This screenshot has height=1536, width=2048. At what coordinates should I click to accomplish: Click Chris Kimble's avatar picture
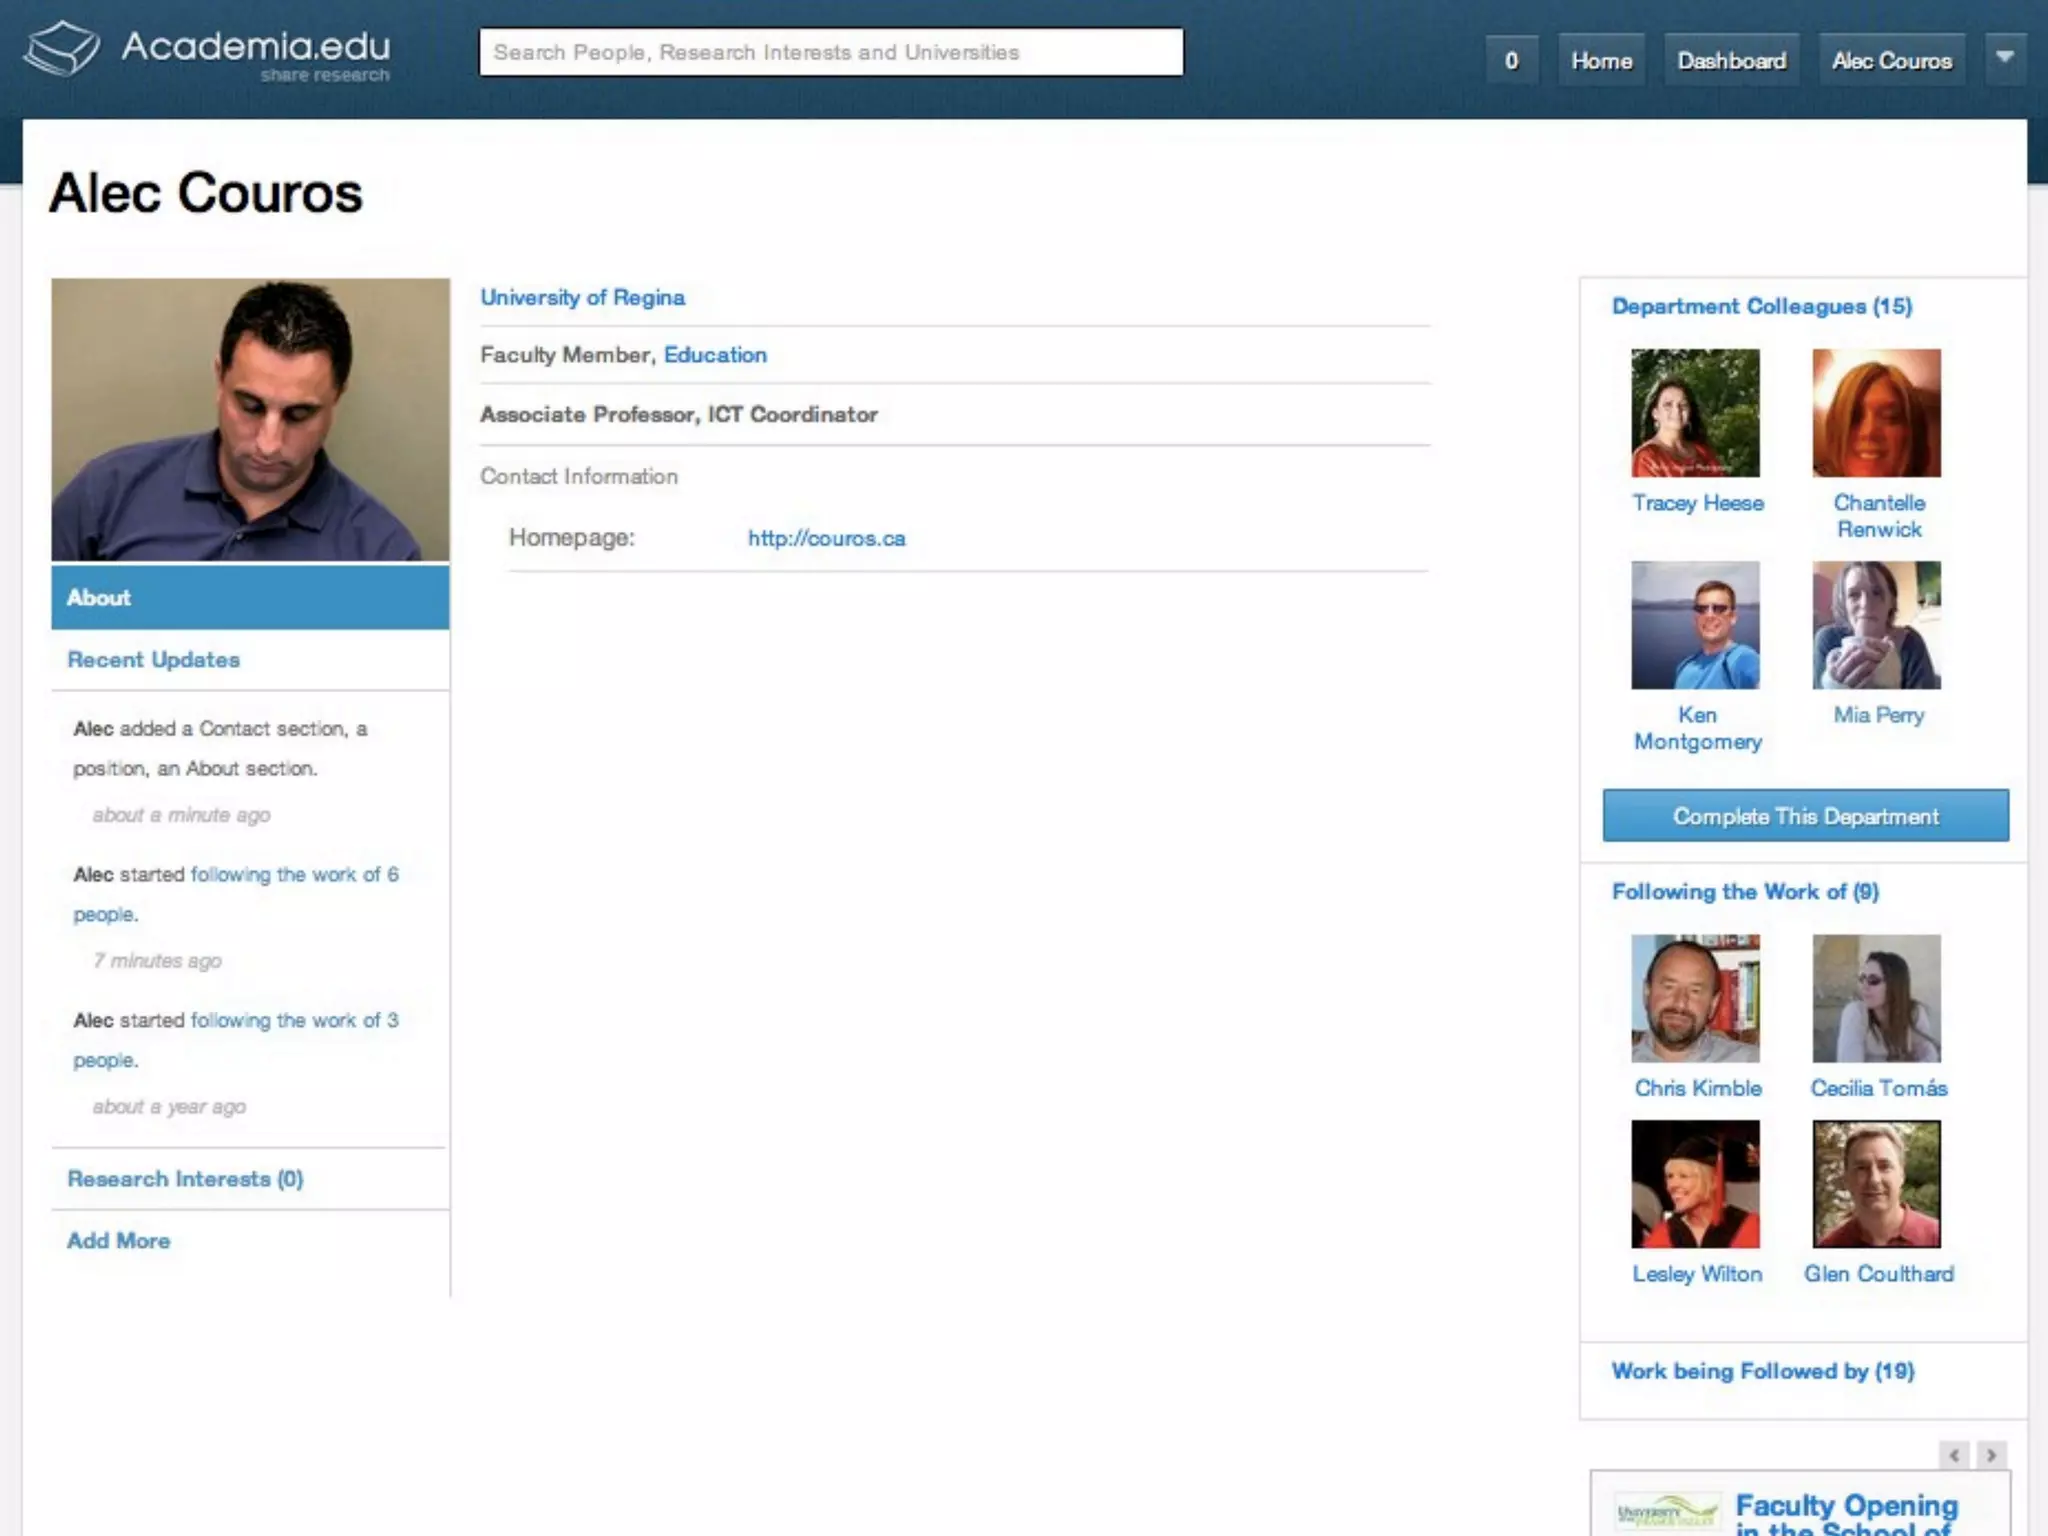(x=1695, y=998)
